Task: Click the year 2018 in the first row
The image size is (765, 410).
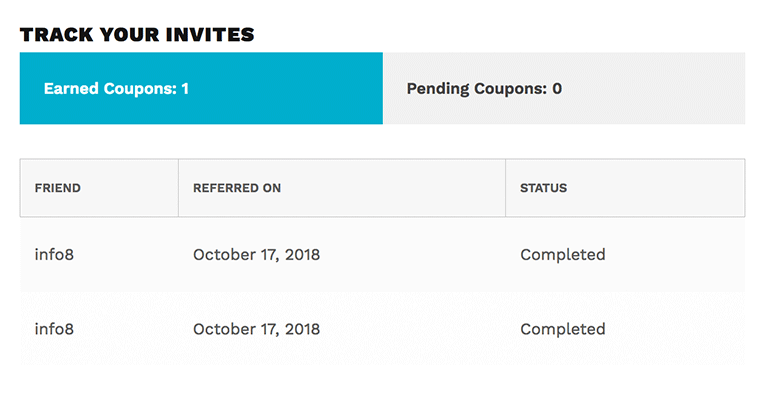Action: (302, 254)
